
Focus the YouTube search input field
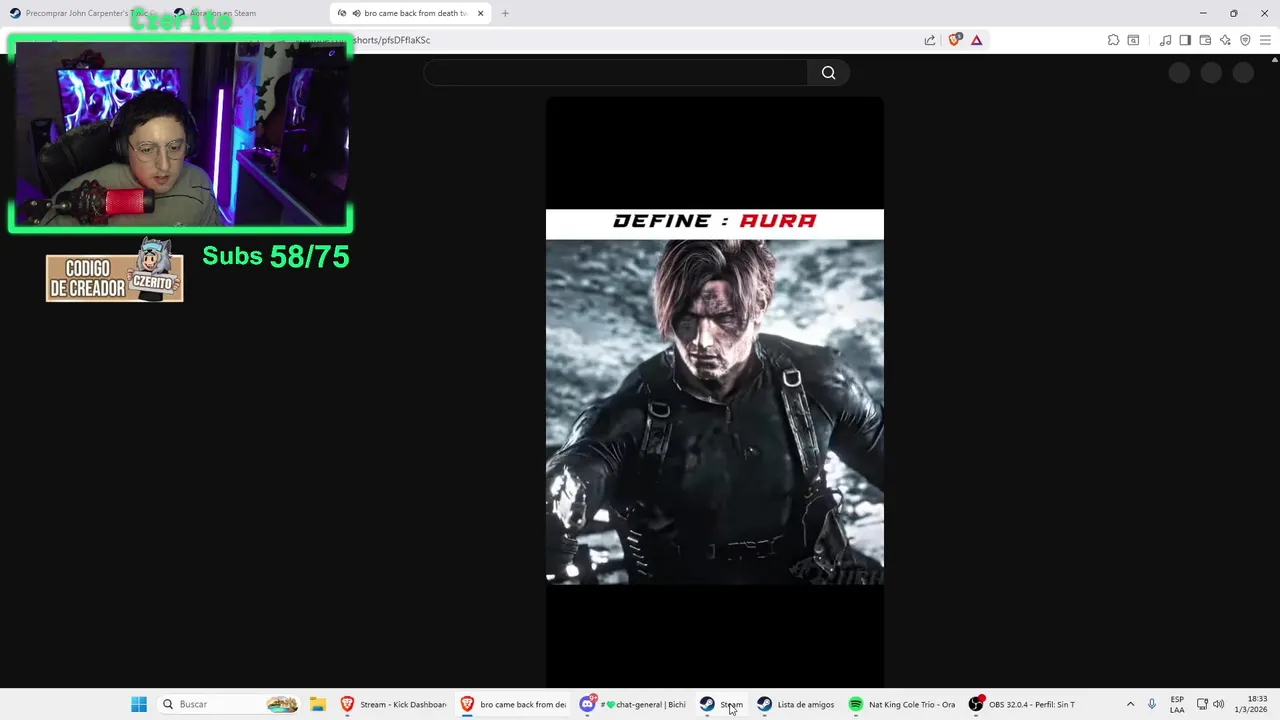tap(615, 73)
